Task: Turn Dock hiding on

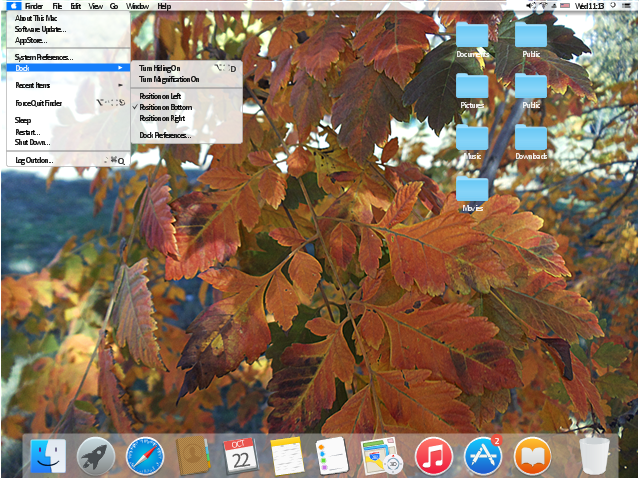Action: [x=160, y=68]
